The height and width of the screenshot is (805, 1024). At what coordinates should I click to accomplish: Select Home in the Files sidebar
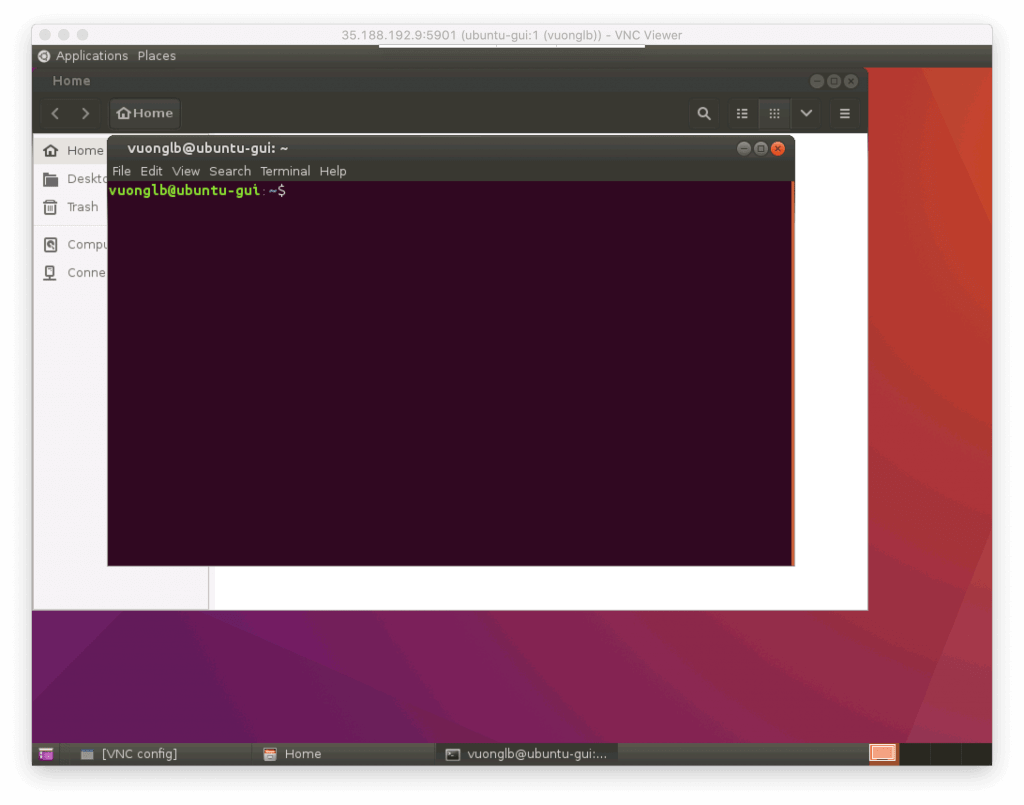coord(71,151)
